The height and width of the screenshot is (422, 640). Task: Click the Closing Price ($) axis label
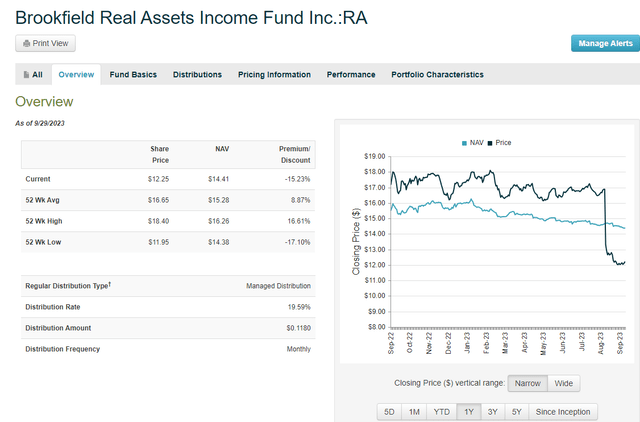[356, 242]
